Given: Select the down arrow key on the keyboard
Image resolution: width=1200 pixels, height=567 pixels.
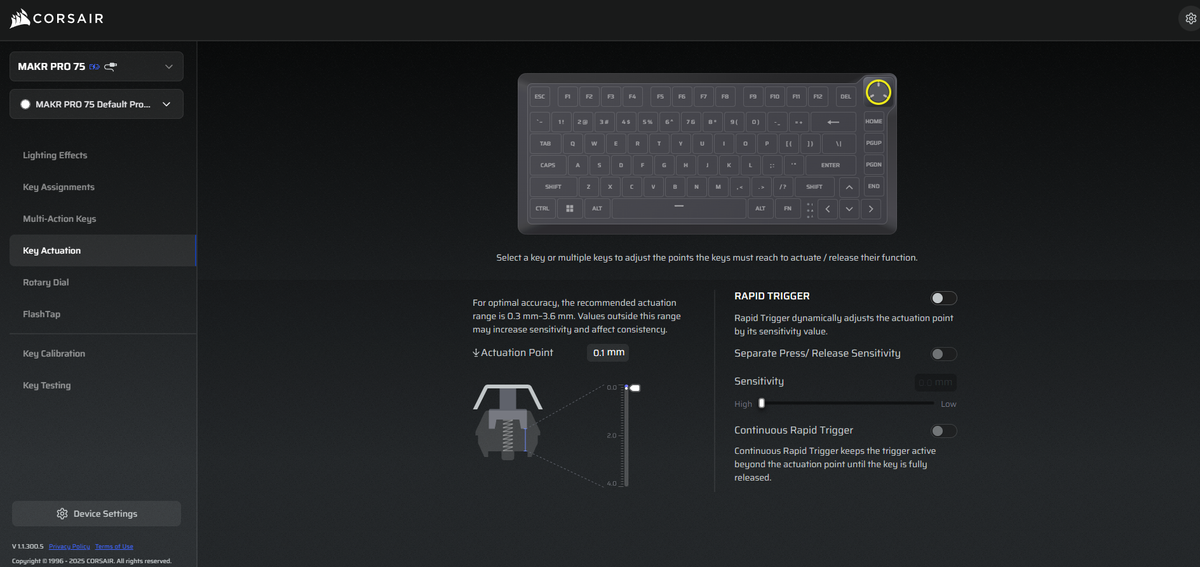Looking at the screenshot, I should [x=848, y=209].
